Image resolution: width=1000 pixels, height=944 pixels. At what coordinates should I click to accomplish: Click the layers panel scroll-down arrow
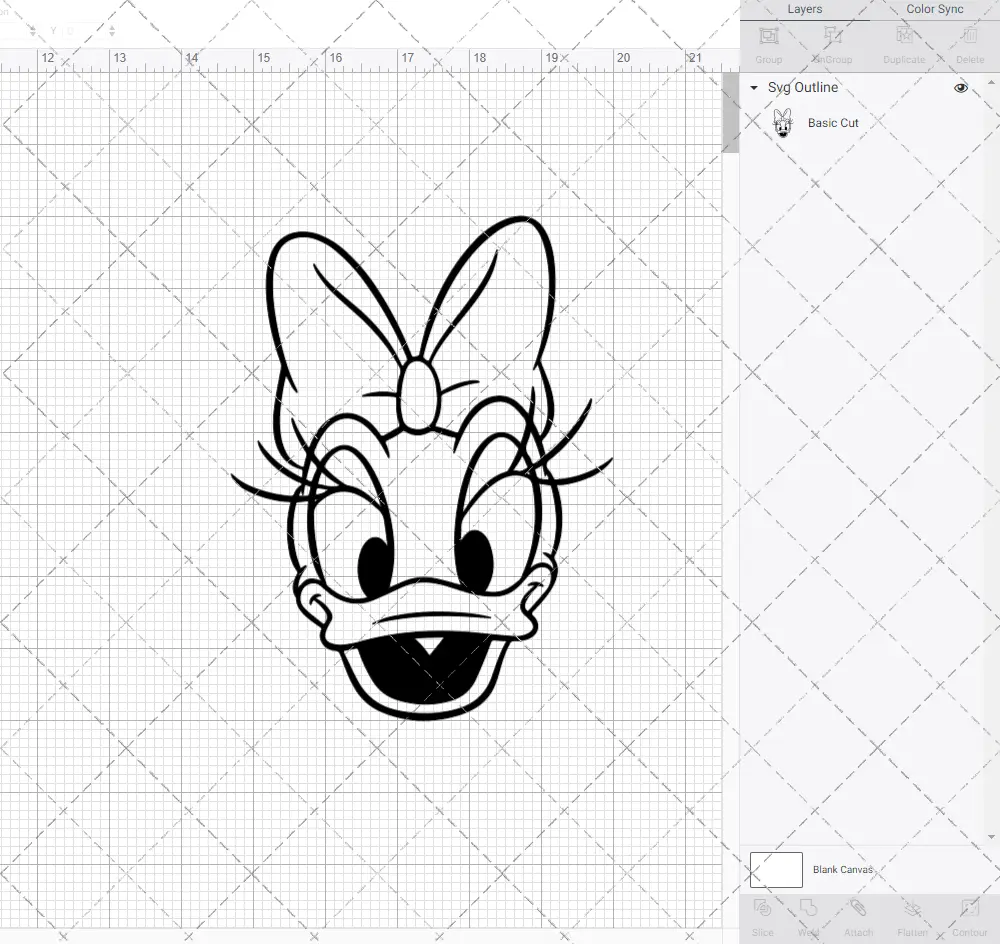pyautogui.click(x=990, y=837)
